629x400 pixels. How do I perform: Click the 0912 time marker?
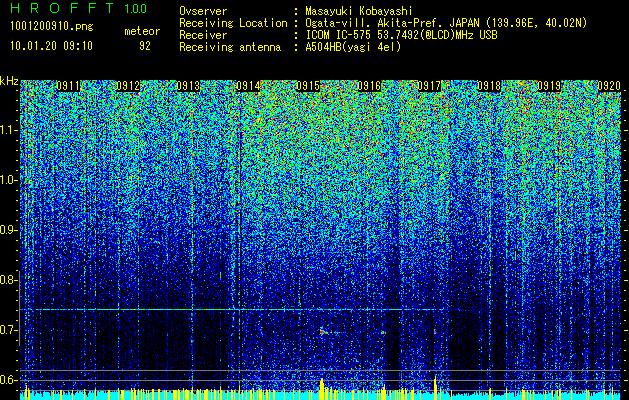click(128, 85)
